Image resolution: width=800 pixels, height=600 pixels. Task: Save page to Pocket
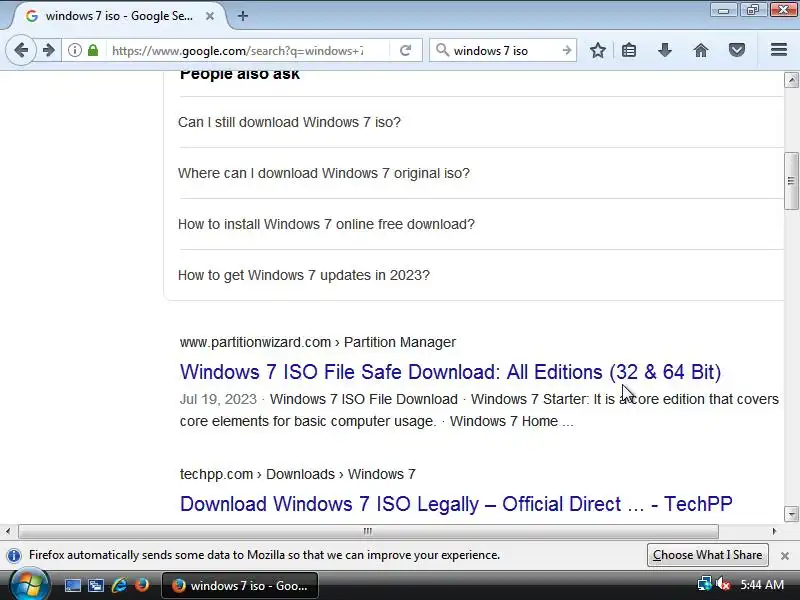(737, 50)
